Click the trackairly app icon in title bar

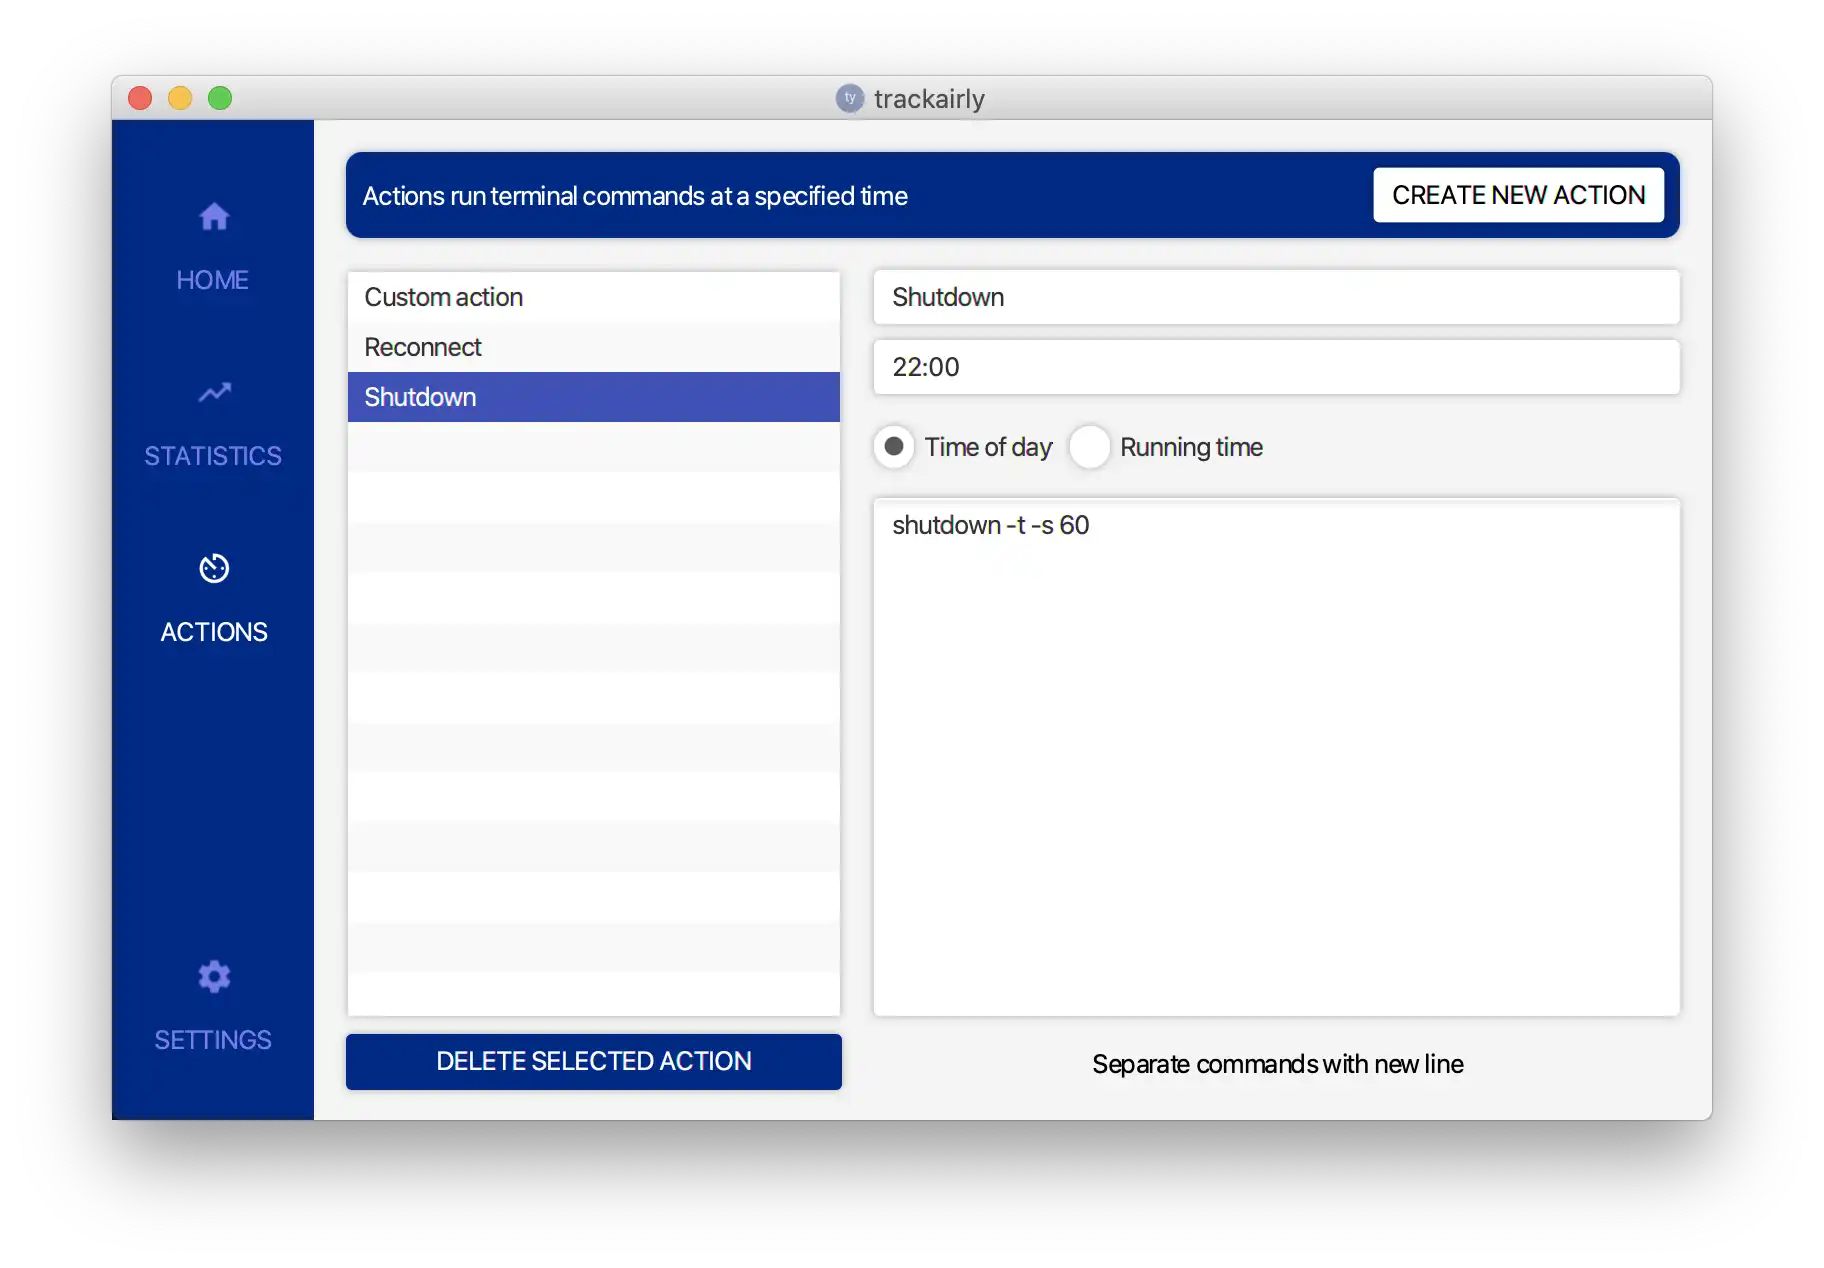pos(849,98)
